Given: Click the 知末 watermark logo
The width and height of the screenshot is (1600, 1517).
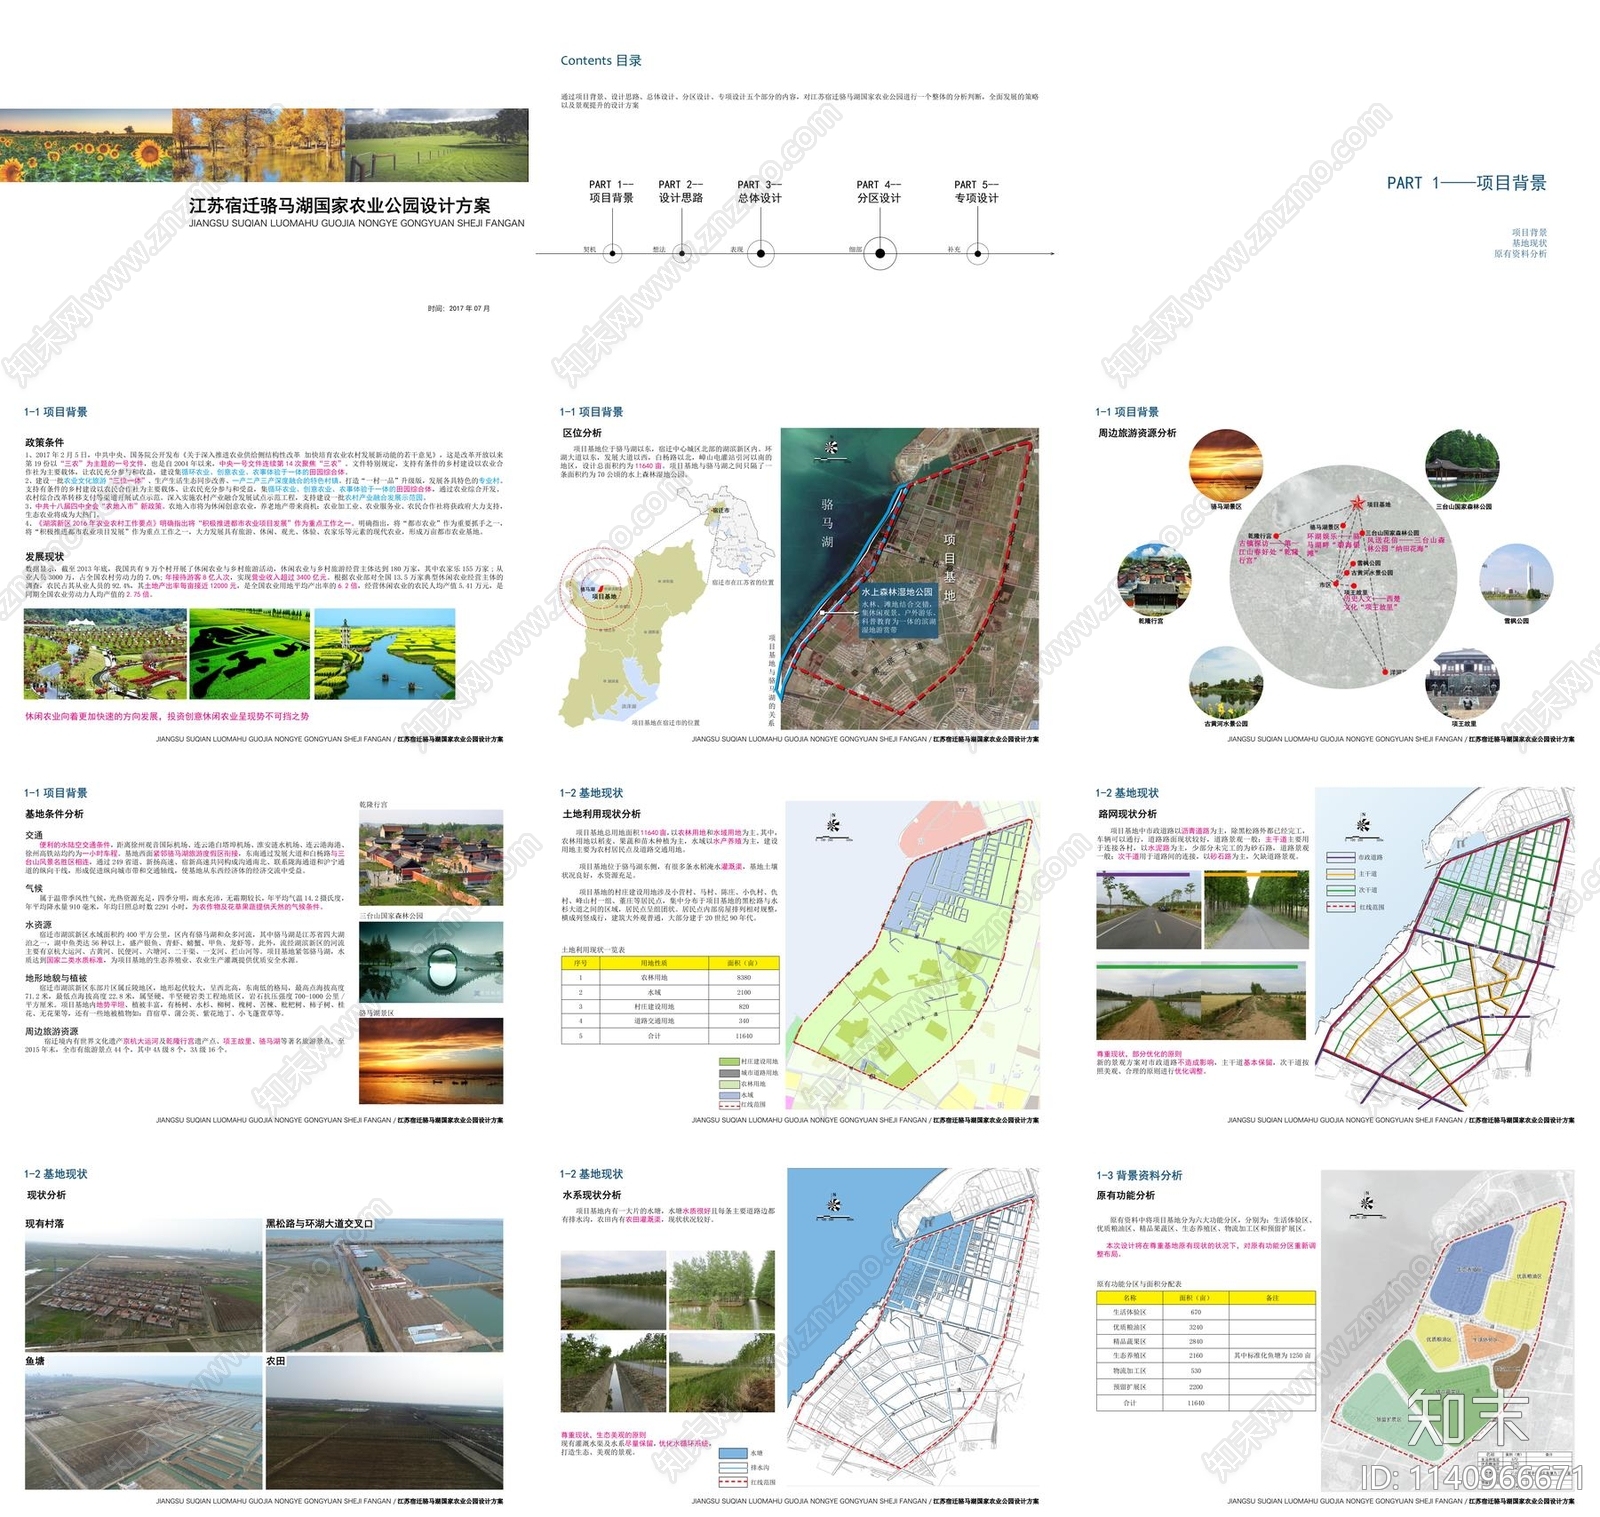Looking at the screenshot, I should [x=1467, y=1417].
